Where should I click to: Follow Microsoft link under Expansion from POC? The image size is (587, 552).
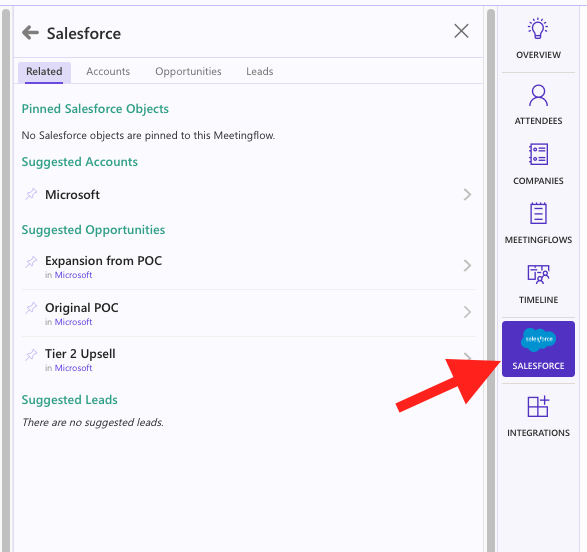(73, 275)
